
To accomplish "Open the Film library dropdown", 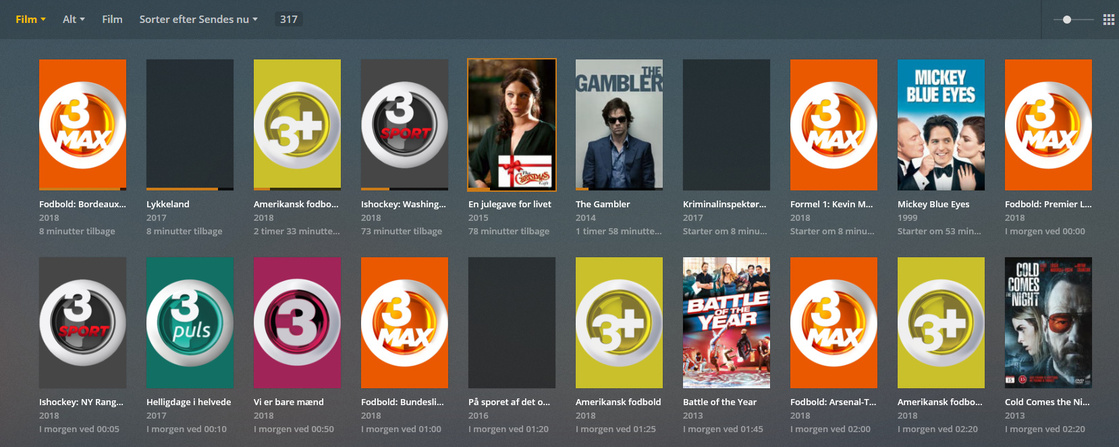I will 31,19.
